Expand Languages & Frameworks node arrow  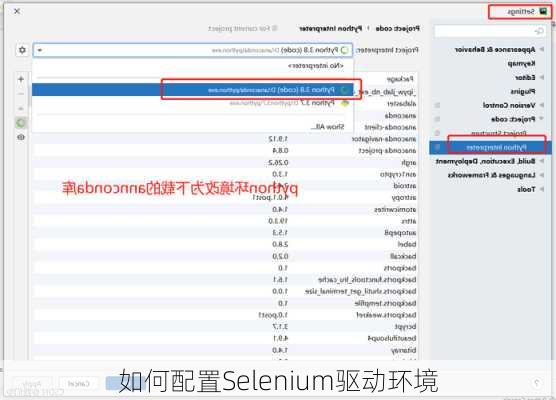(541, 175)
